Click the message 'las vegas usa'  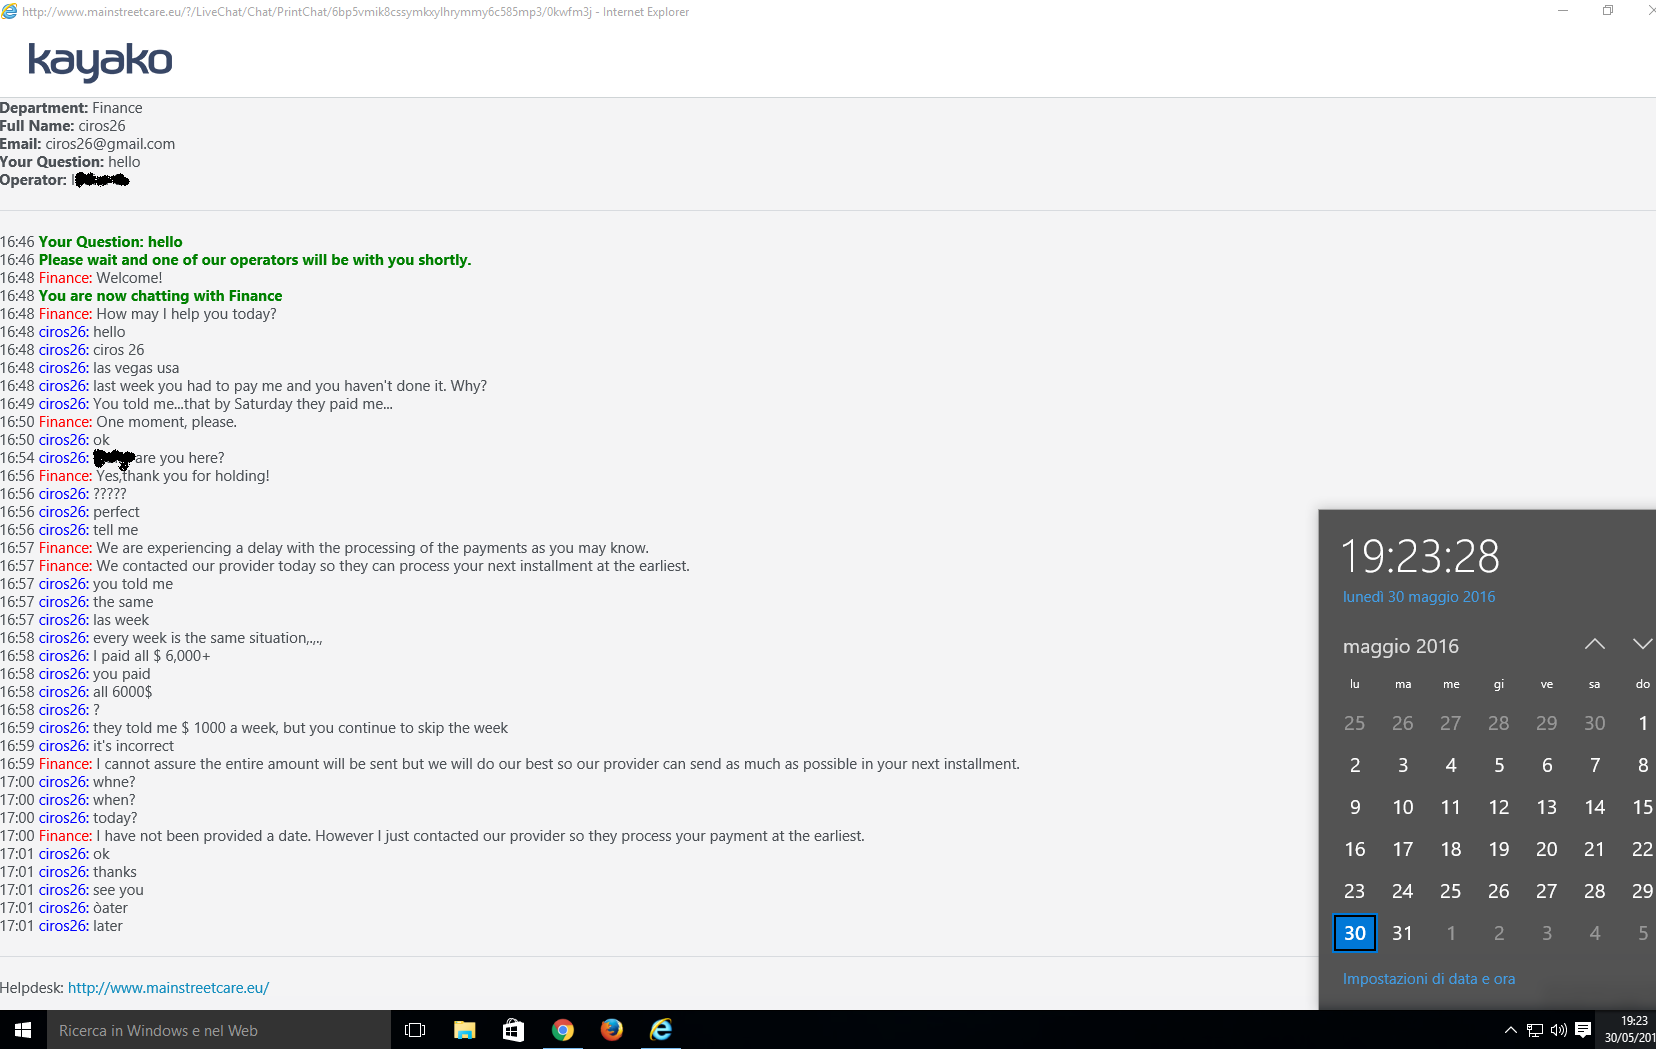pyautogui.click(x=136, y=368)
